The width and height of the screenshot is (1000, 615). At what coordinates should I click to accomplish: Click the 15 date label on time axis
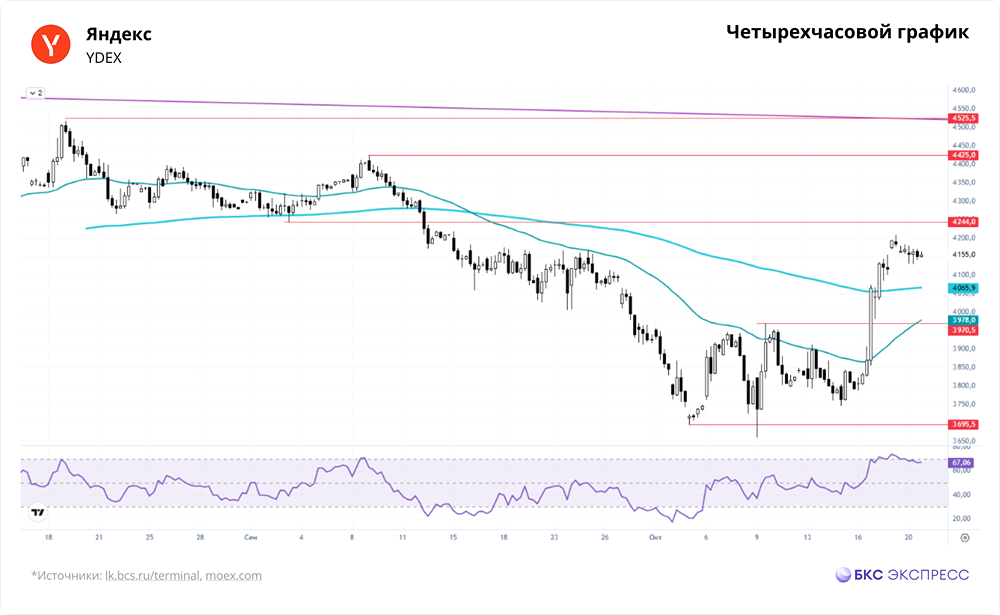(453, 538)
